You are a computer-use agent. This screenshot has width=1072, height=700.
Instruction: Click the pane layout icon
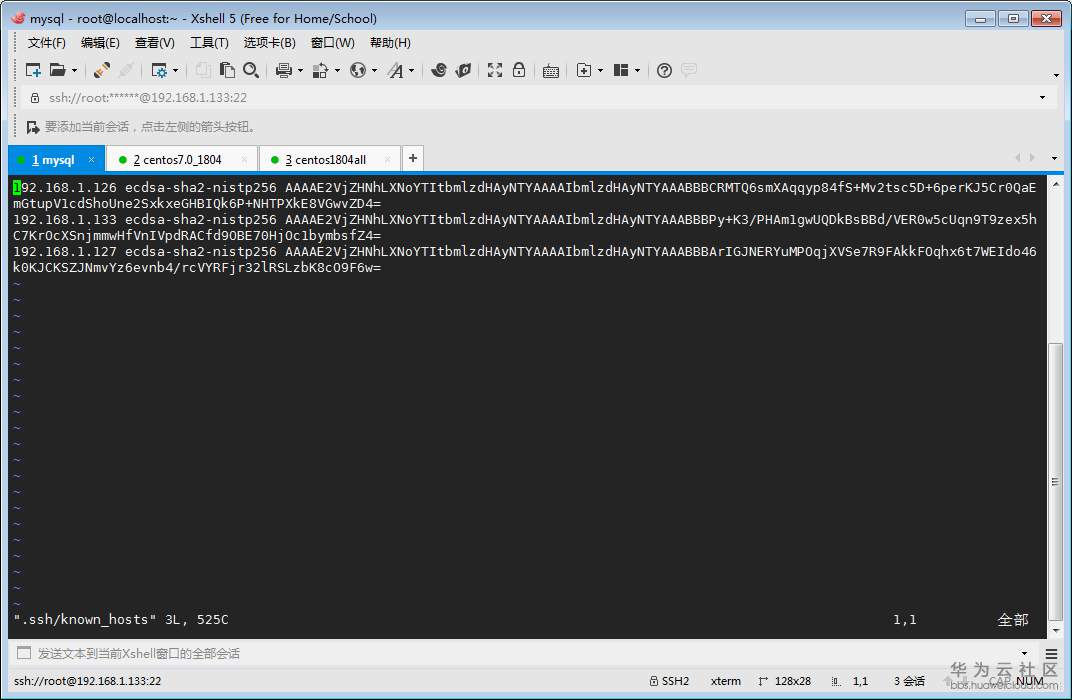(621, 70)
